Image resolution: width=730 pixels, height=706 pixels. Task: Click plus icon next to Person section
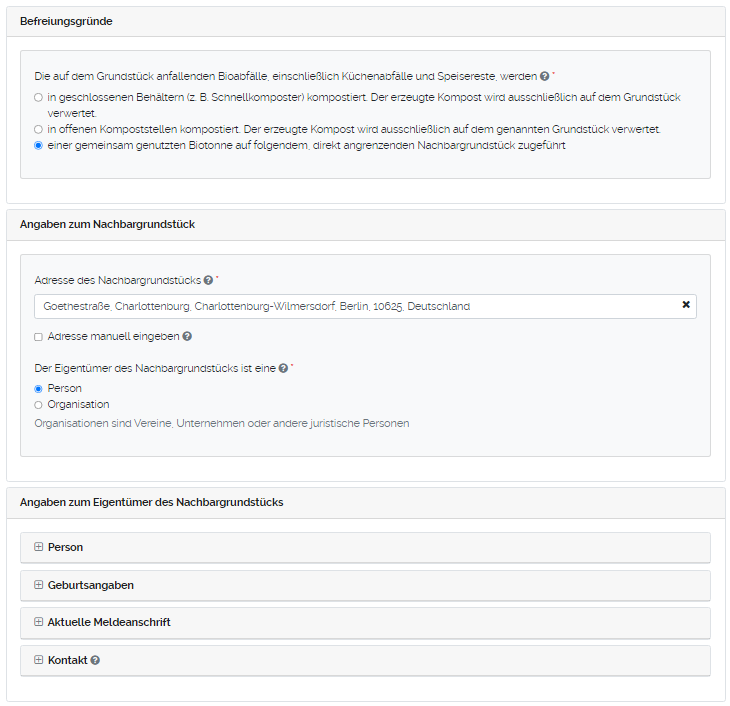(39, 547)
